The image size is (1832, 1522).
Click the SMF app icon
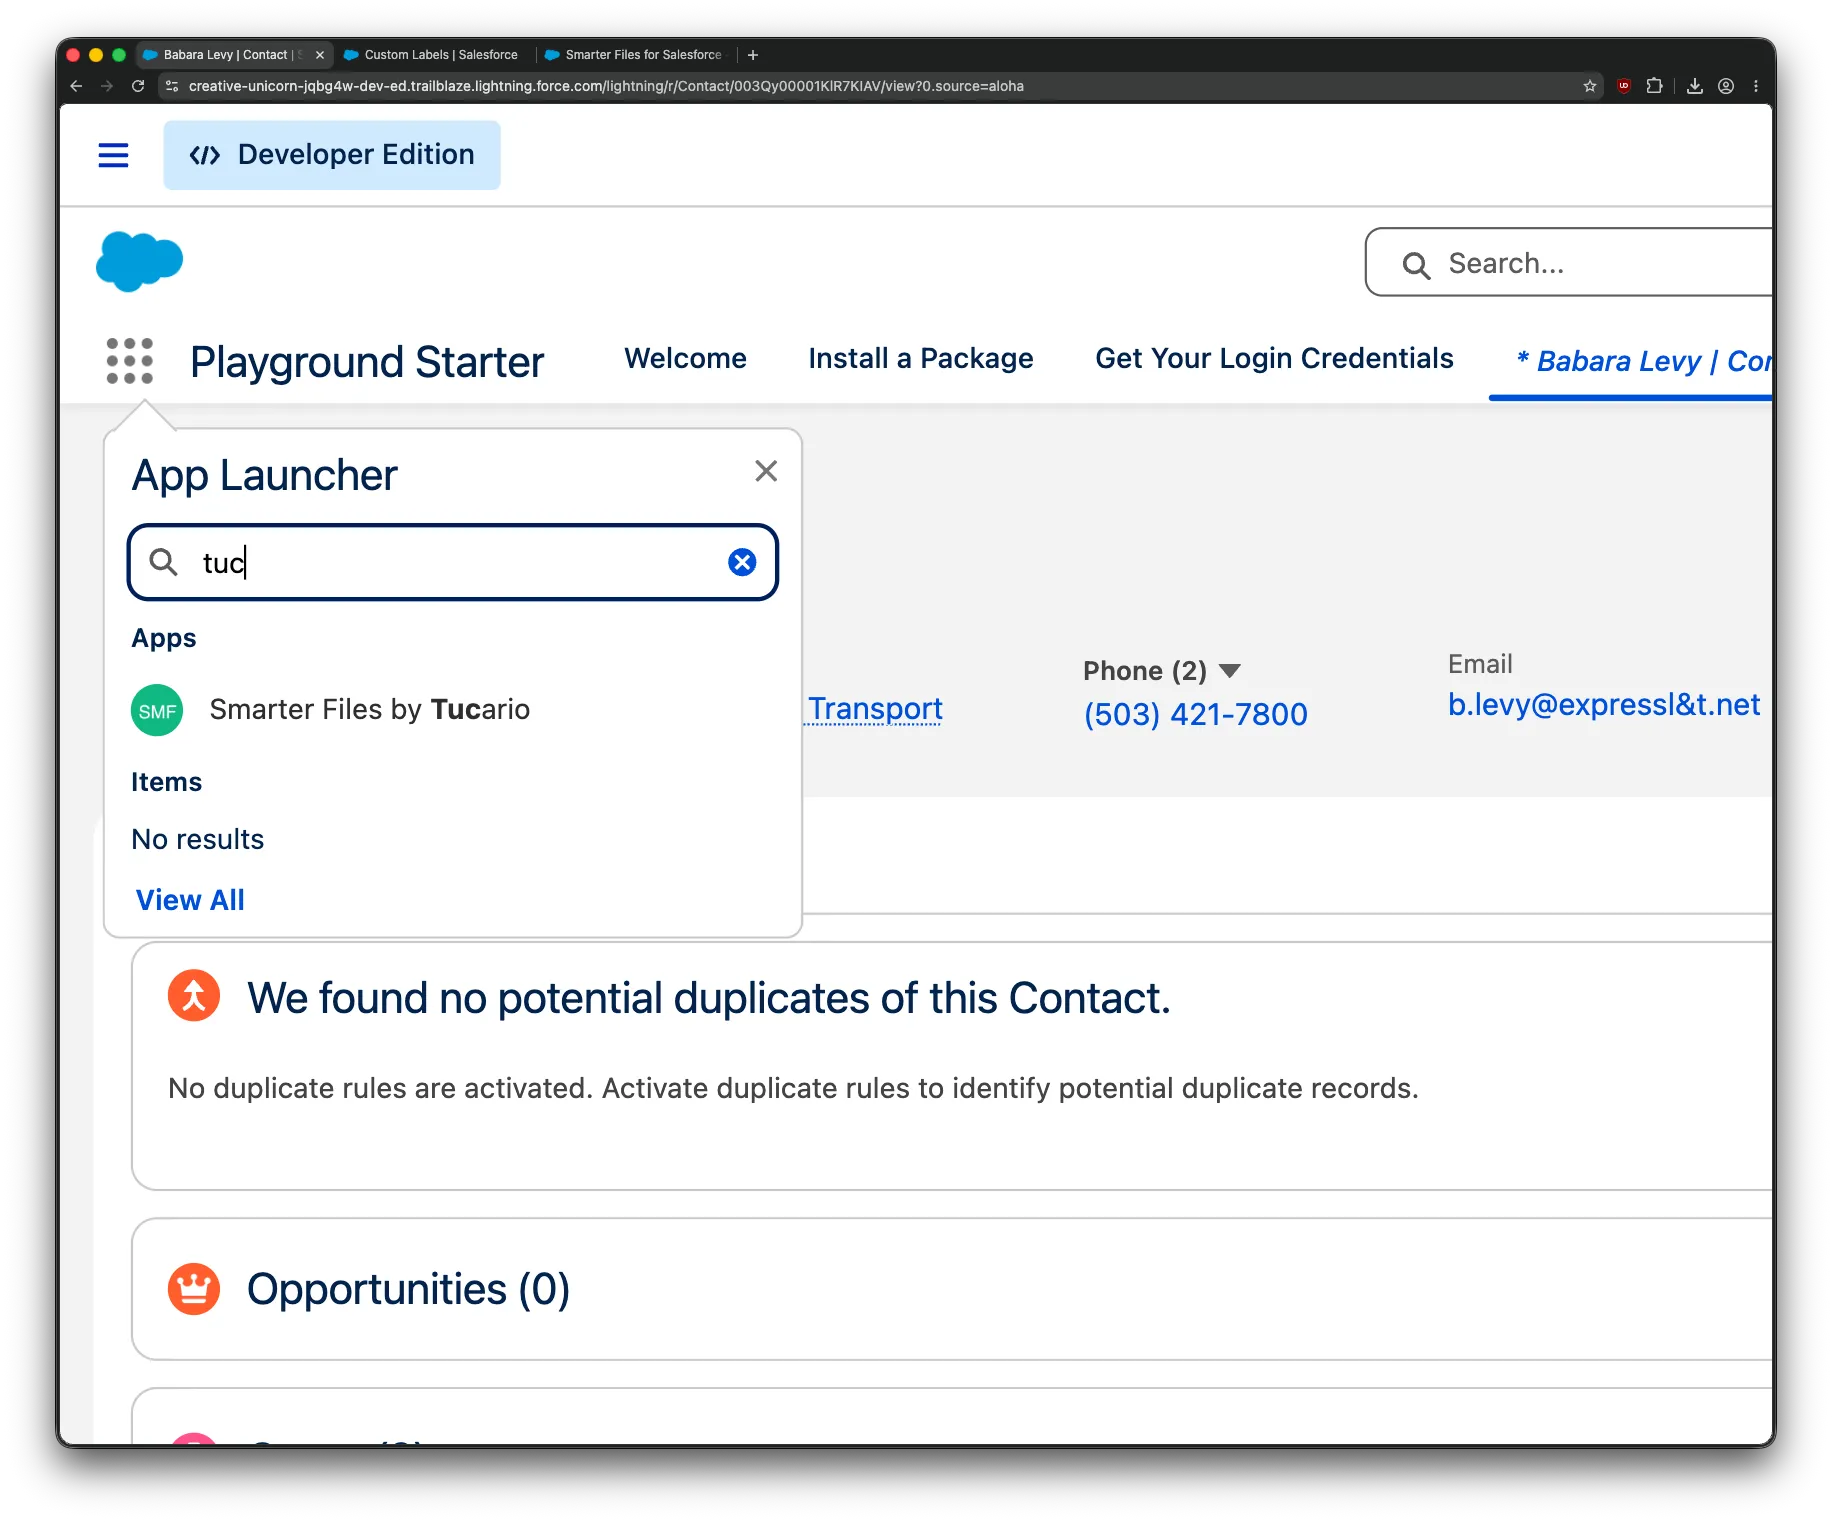(157, 710)
